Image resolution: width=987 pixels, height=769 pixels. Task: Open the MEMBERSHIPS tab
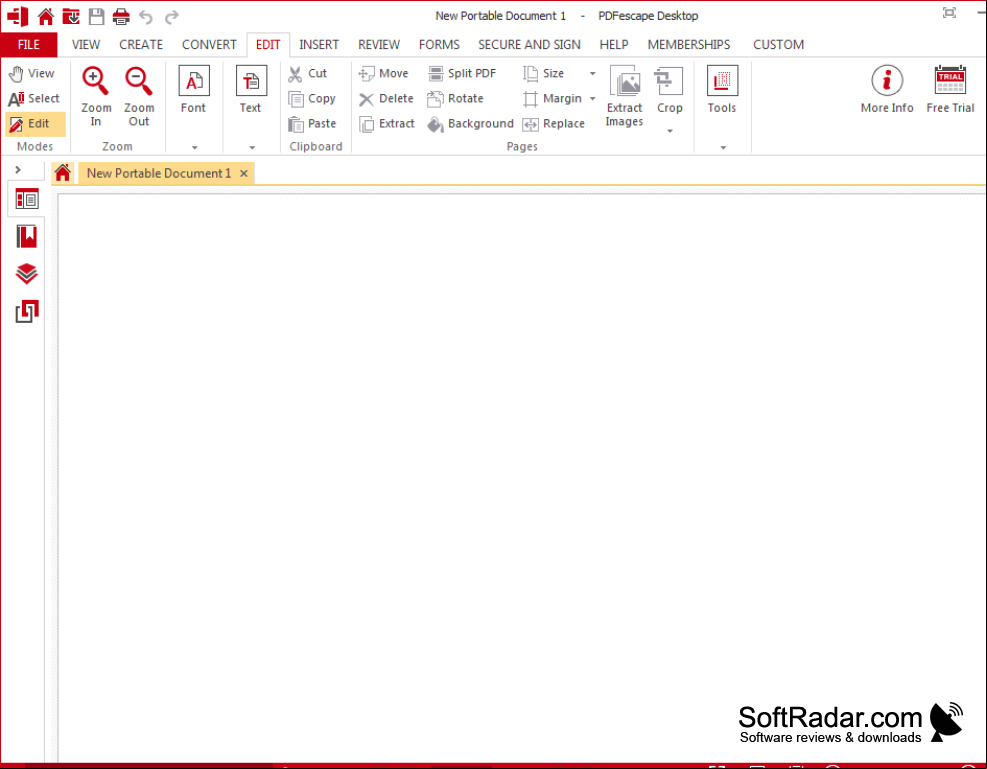pos(689,45)
